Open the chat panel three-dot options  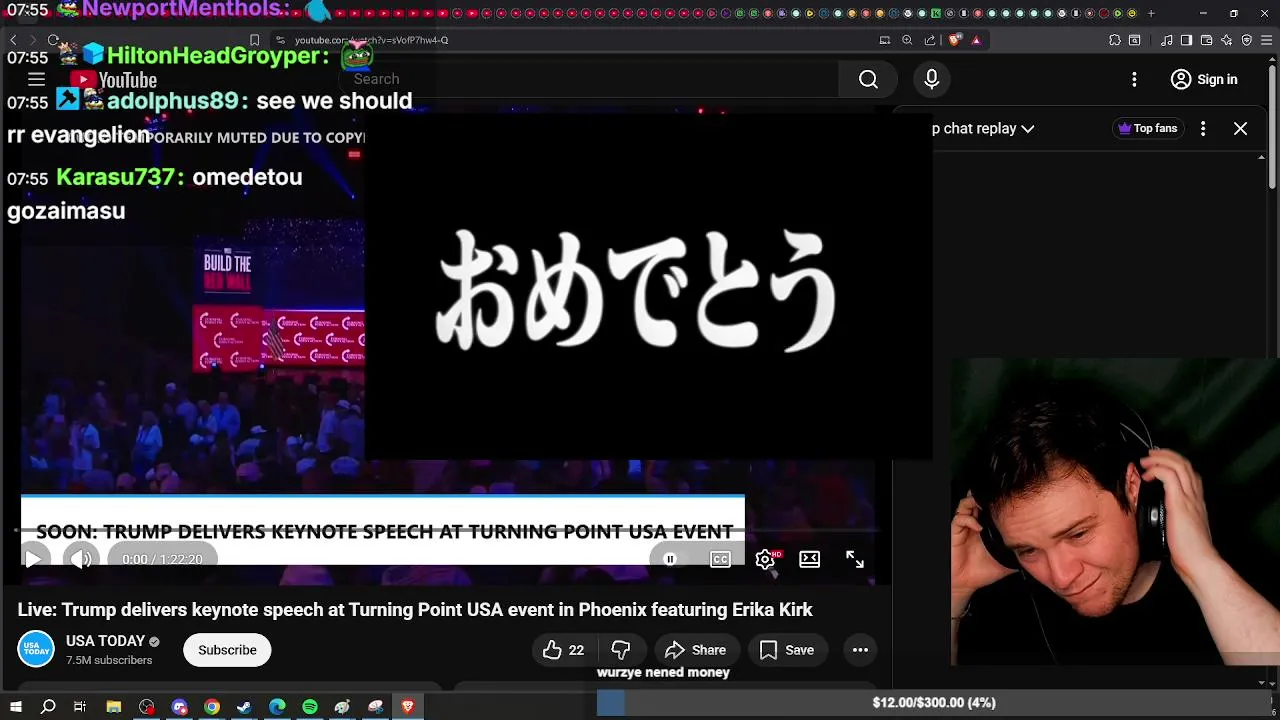[1203, 128]
